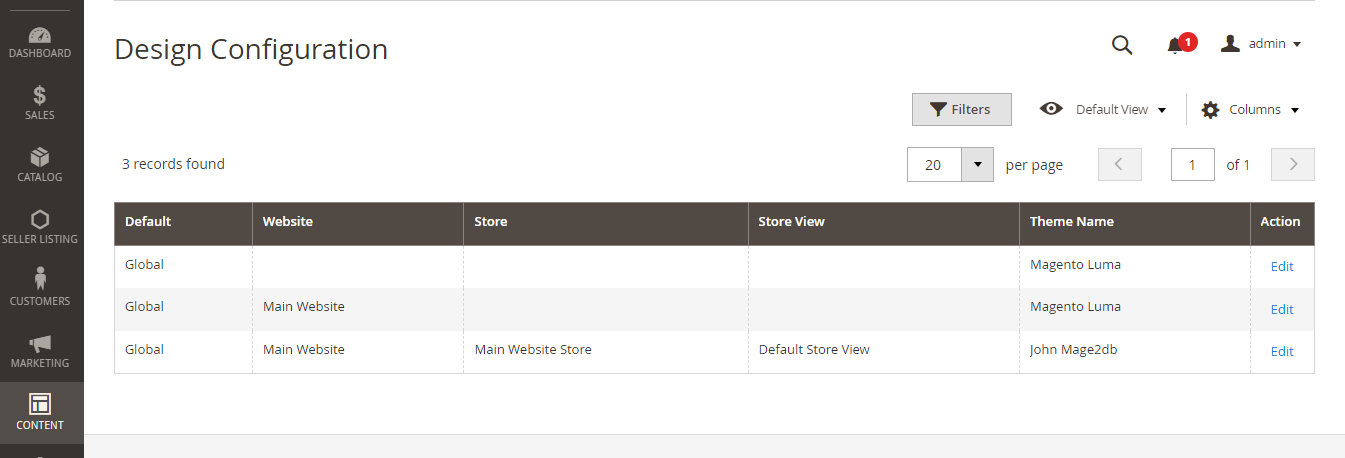Click the 3 records found text
1345x458 pixels.
[x=173, y=164]
